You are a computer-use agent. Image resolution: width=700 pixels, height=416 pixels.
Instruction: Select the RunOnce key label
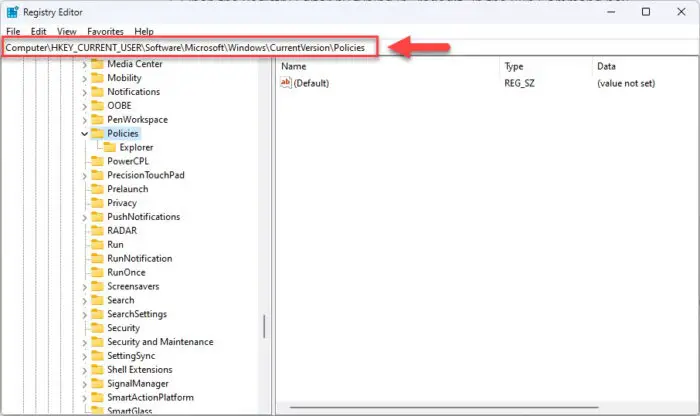coord(126,272)
